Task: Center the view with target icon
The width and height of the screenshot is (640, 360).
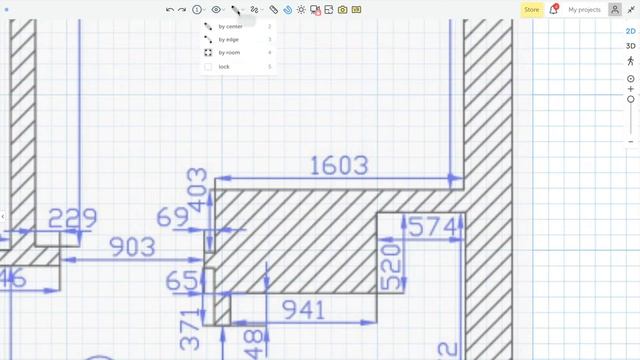Action: pyautogui.click(x=631, y=78)
